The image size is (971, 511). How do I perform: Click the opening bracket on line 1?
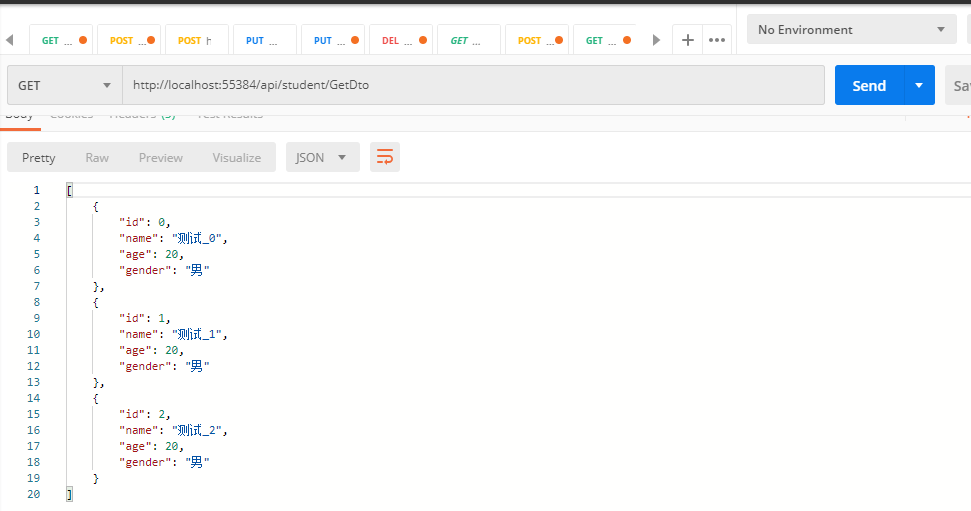pyautogui.click(x=69, y=190)
